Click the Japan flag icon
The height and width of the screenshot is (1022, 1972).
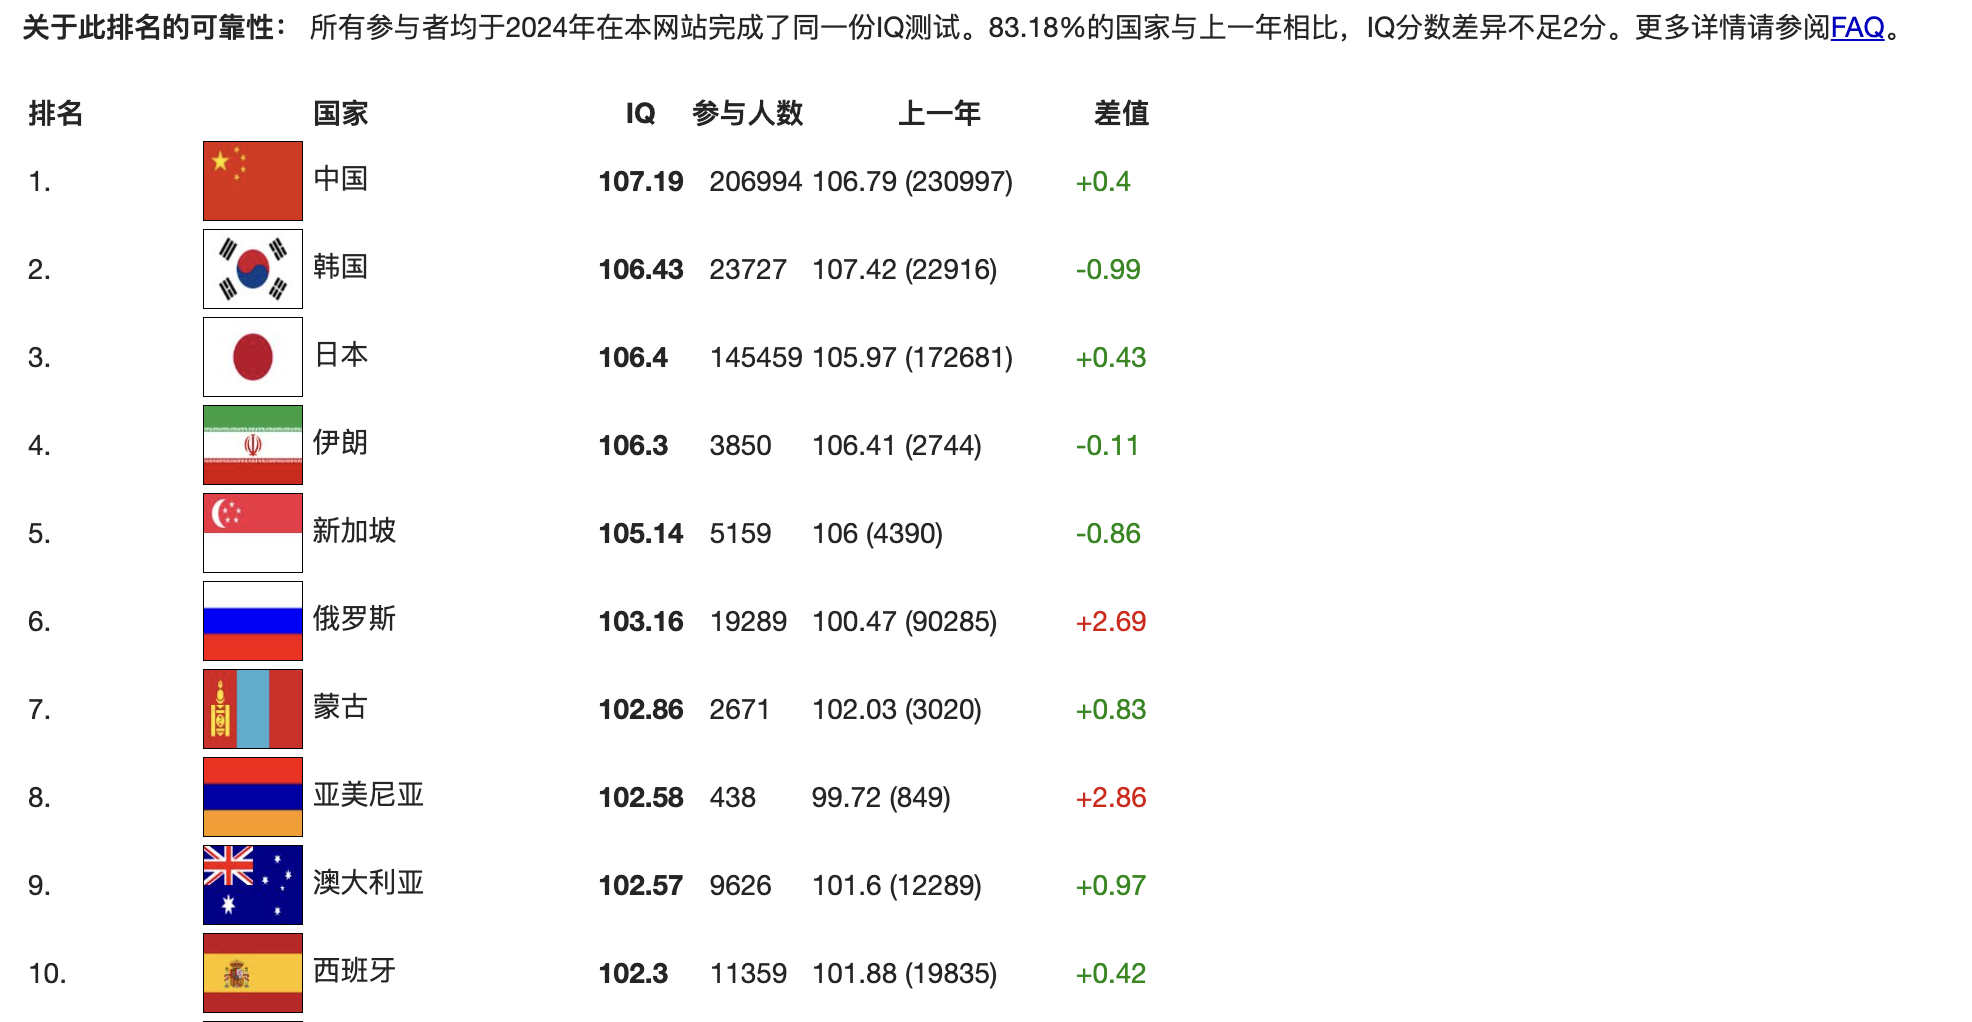(x=252, y=357)
